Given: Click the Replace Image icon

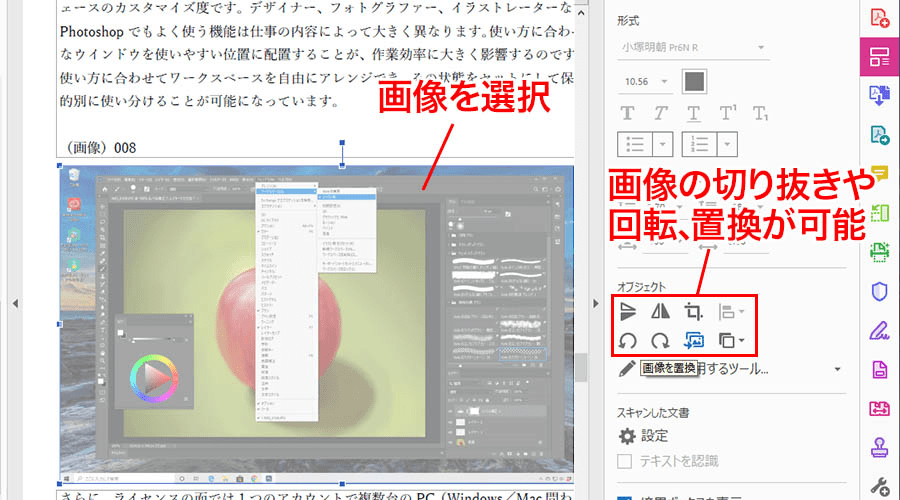Looking at the screenshot, I should tap(693, 340).
